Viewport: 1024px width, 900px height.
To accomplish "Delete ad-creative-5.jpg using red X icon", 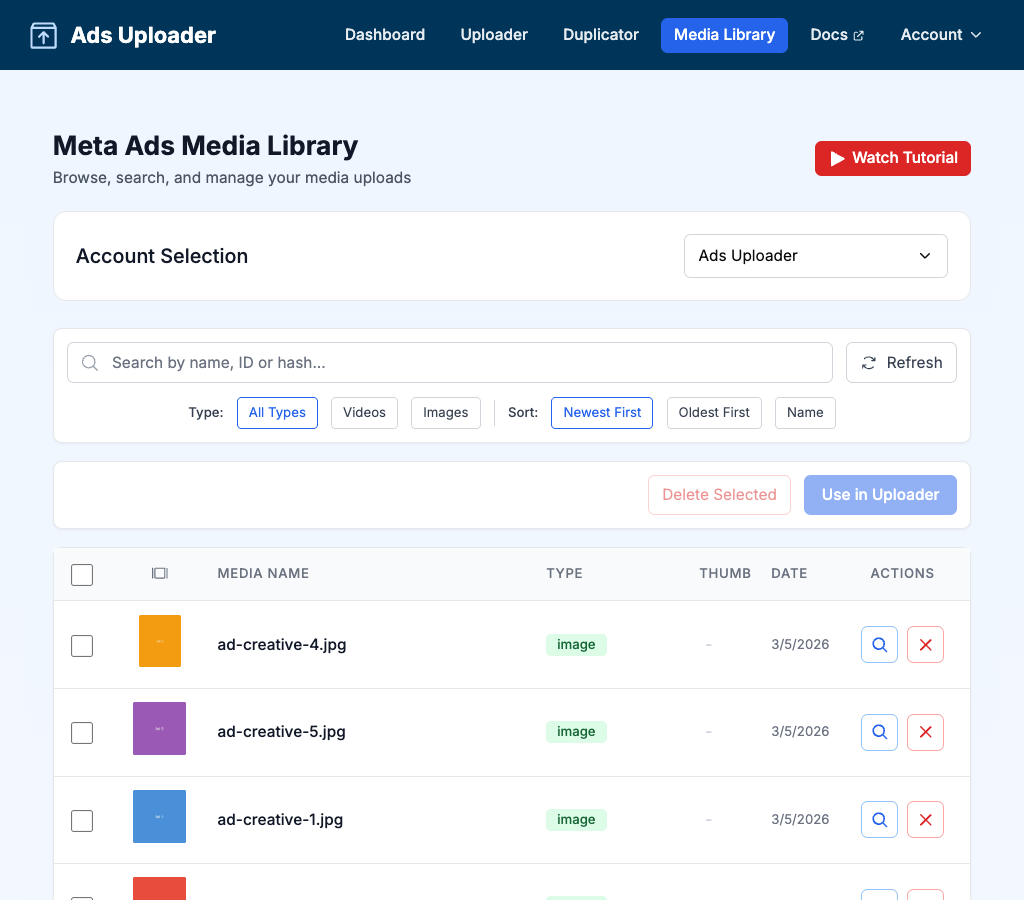I will pyautogui.click(x=925, y=732).
